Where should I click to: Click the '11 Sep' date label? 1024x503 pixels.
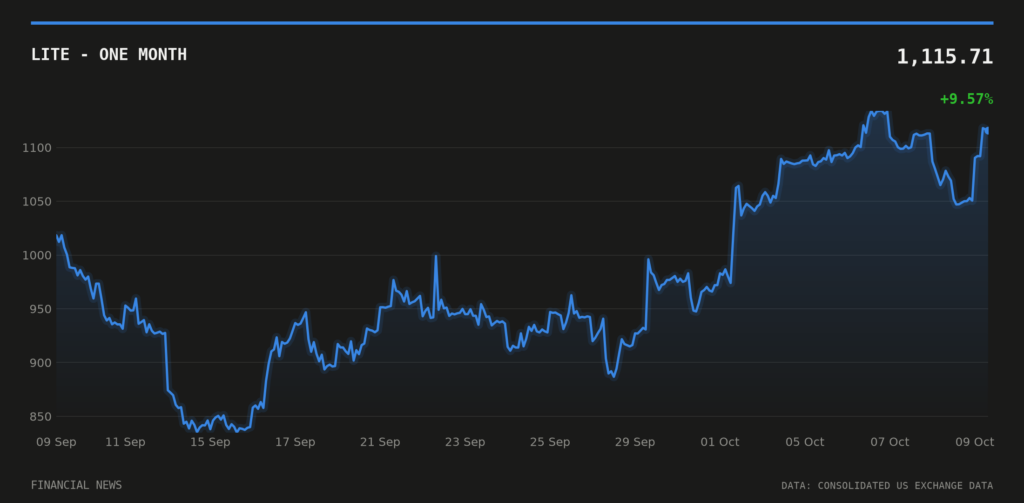pos(125,442)
